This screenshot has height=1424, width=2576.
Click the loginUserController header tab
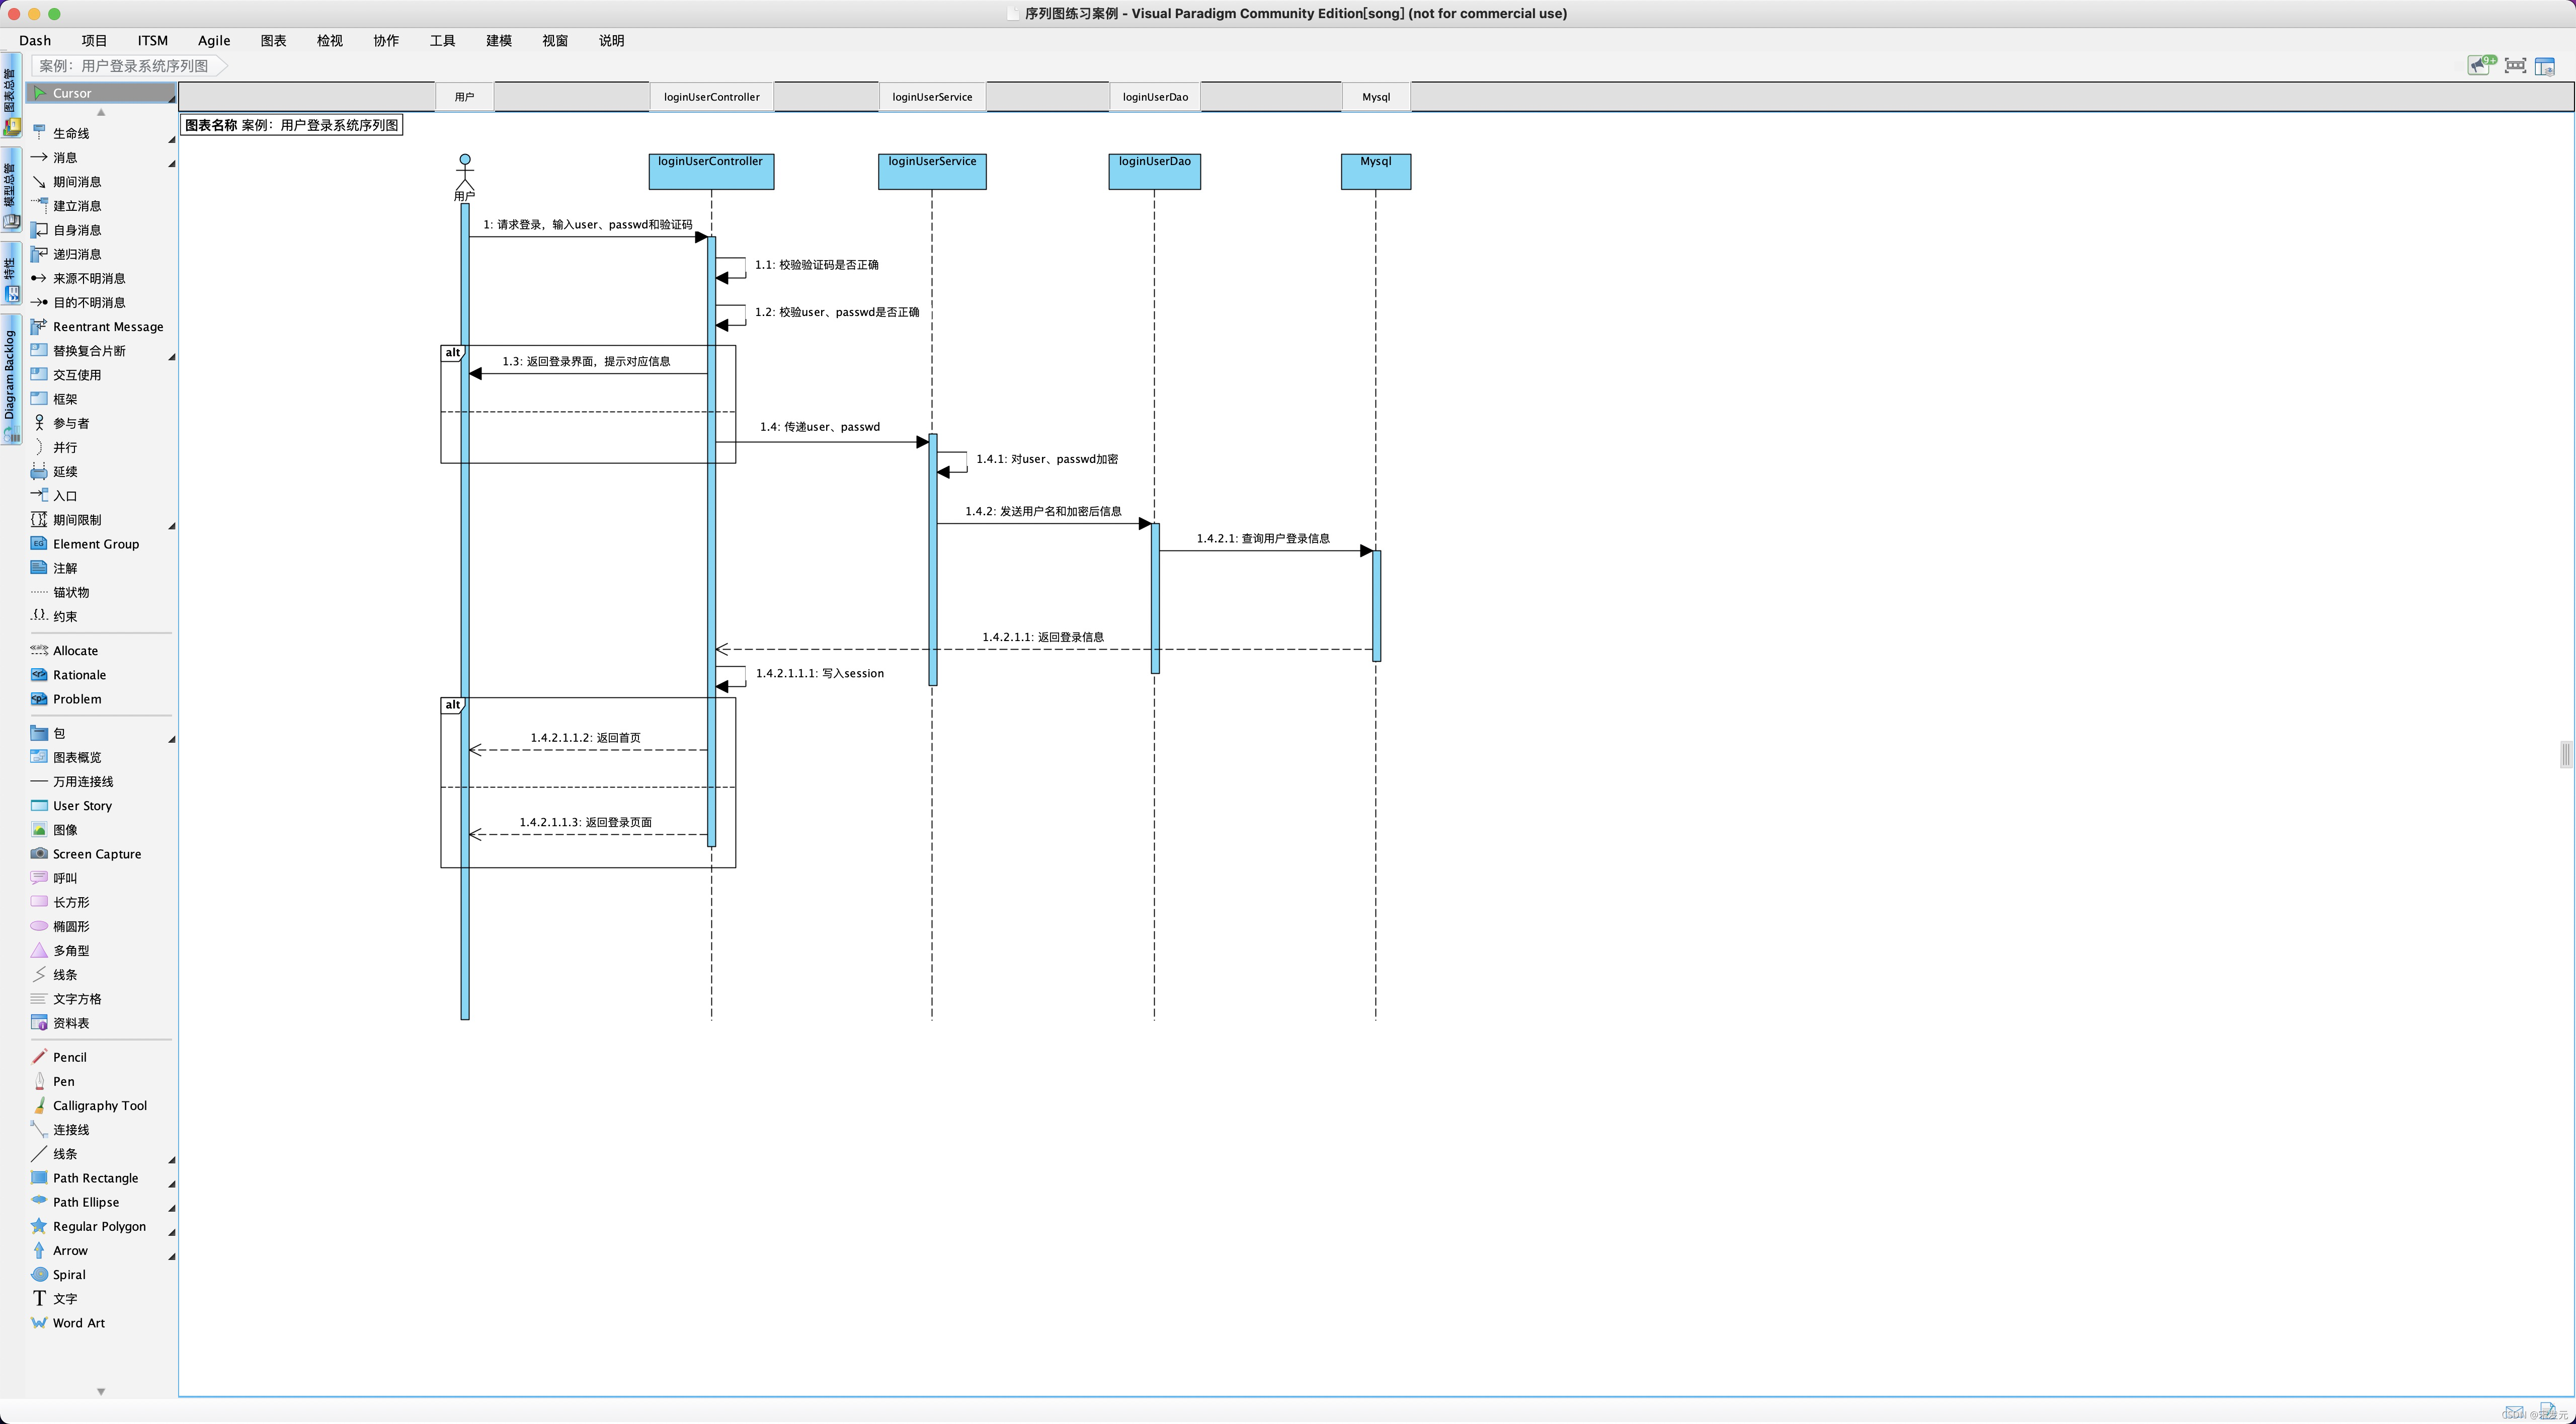pyautogui.click(x=712, y=97)
